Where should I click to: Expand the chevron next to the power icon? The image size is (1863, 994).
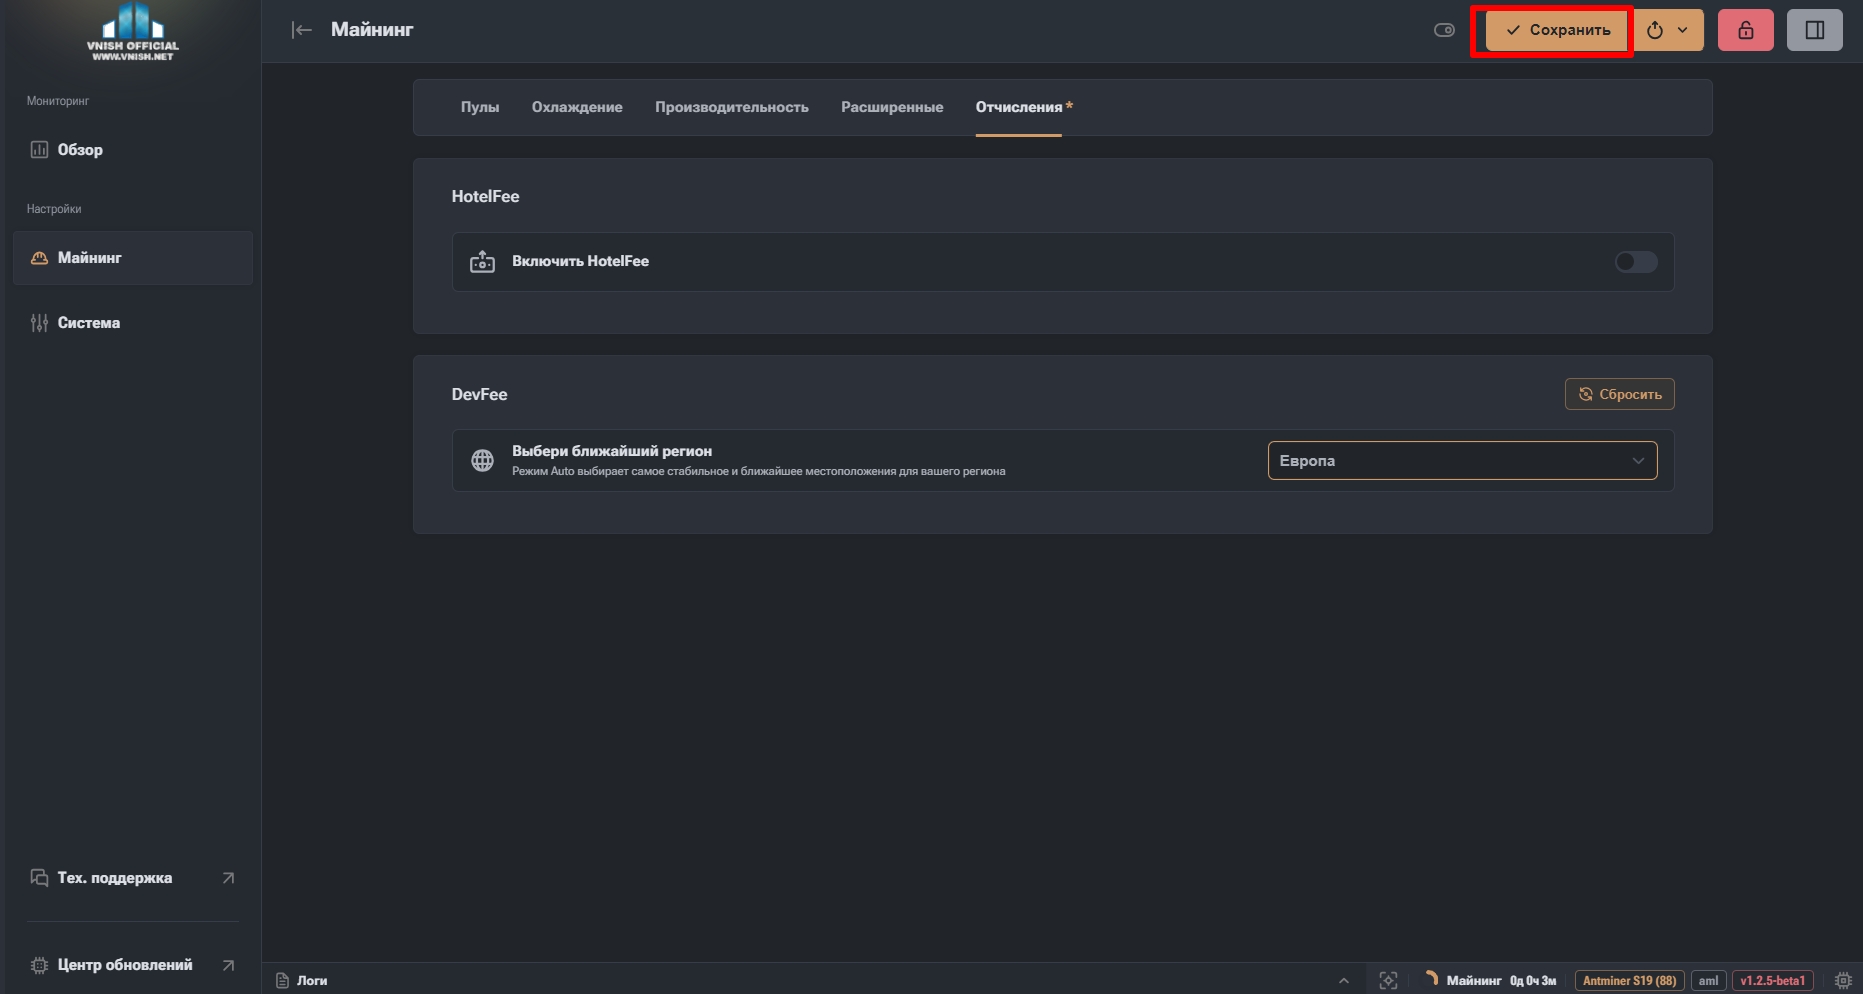tap(1683, 30)
